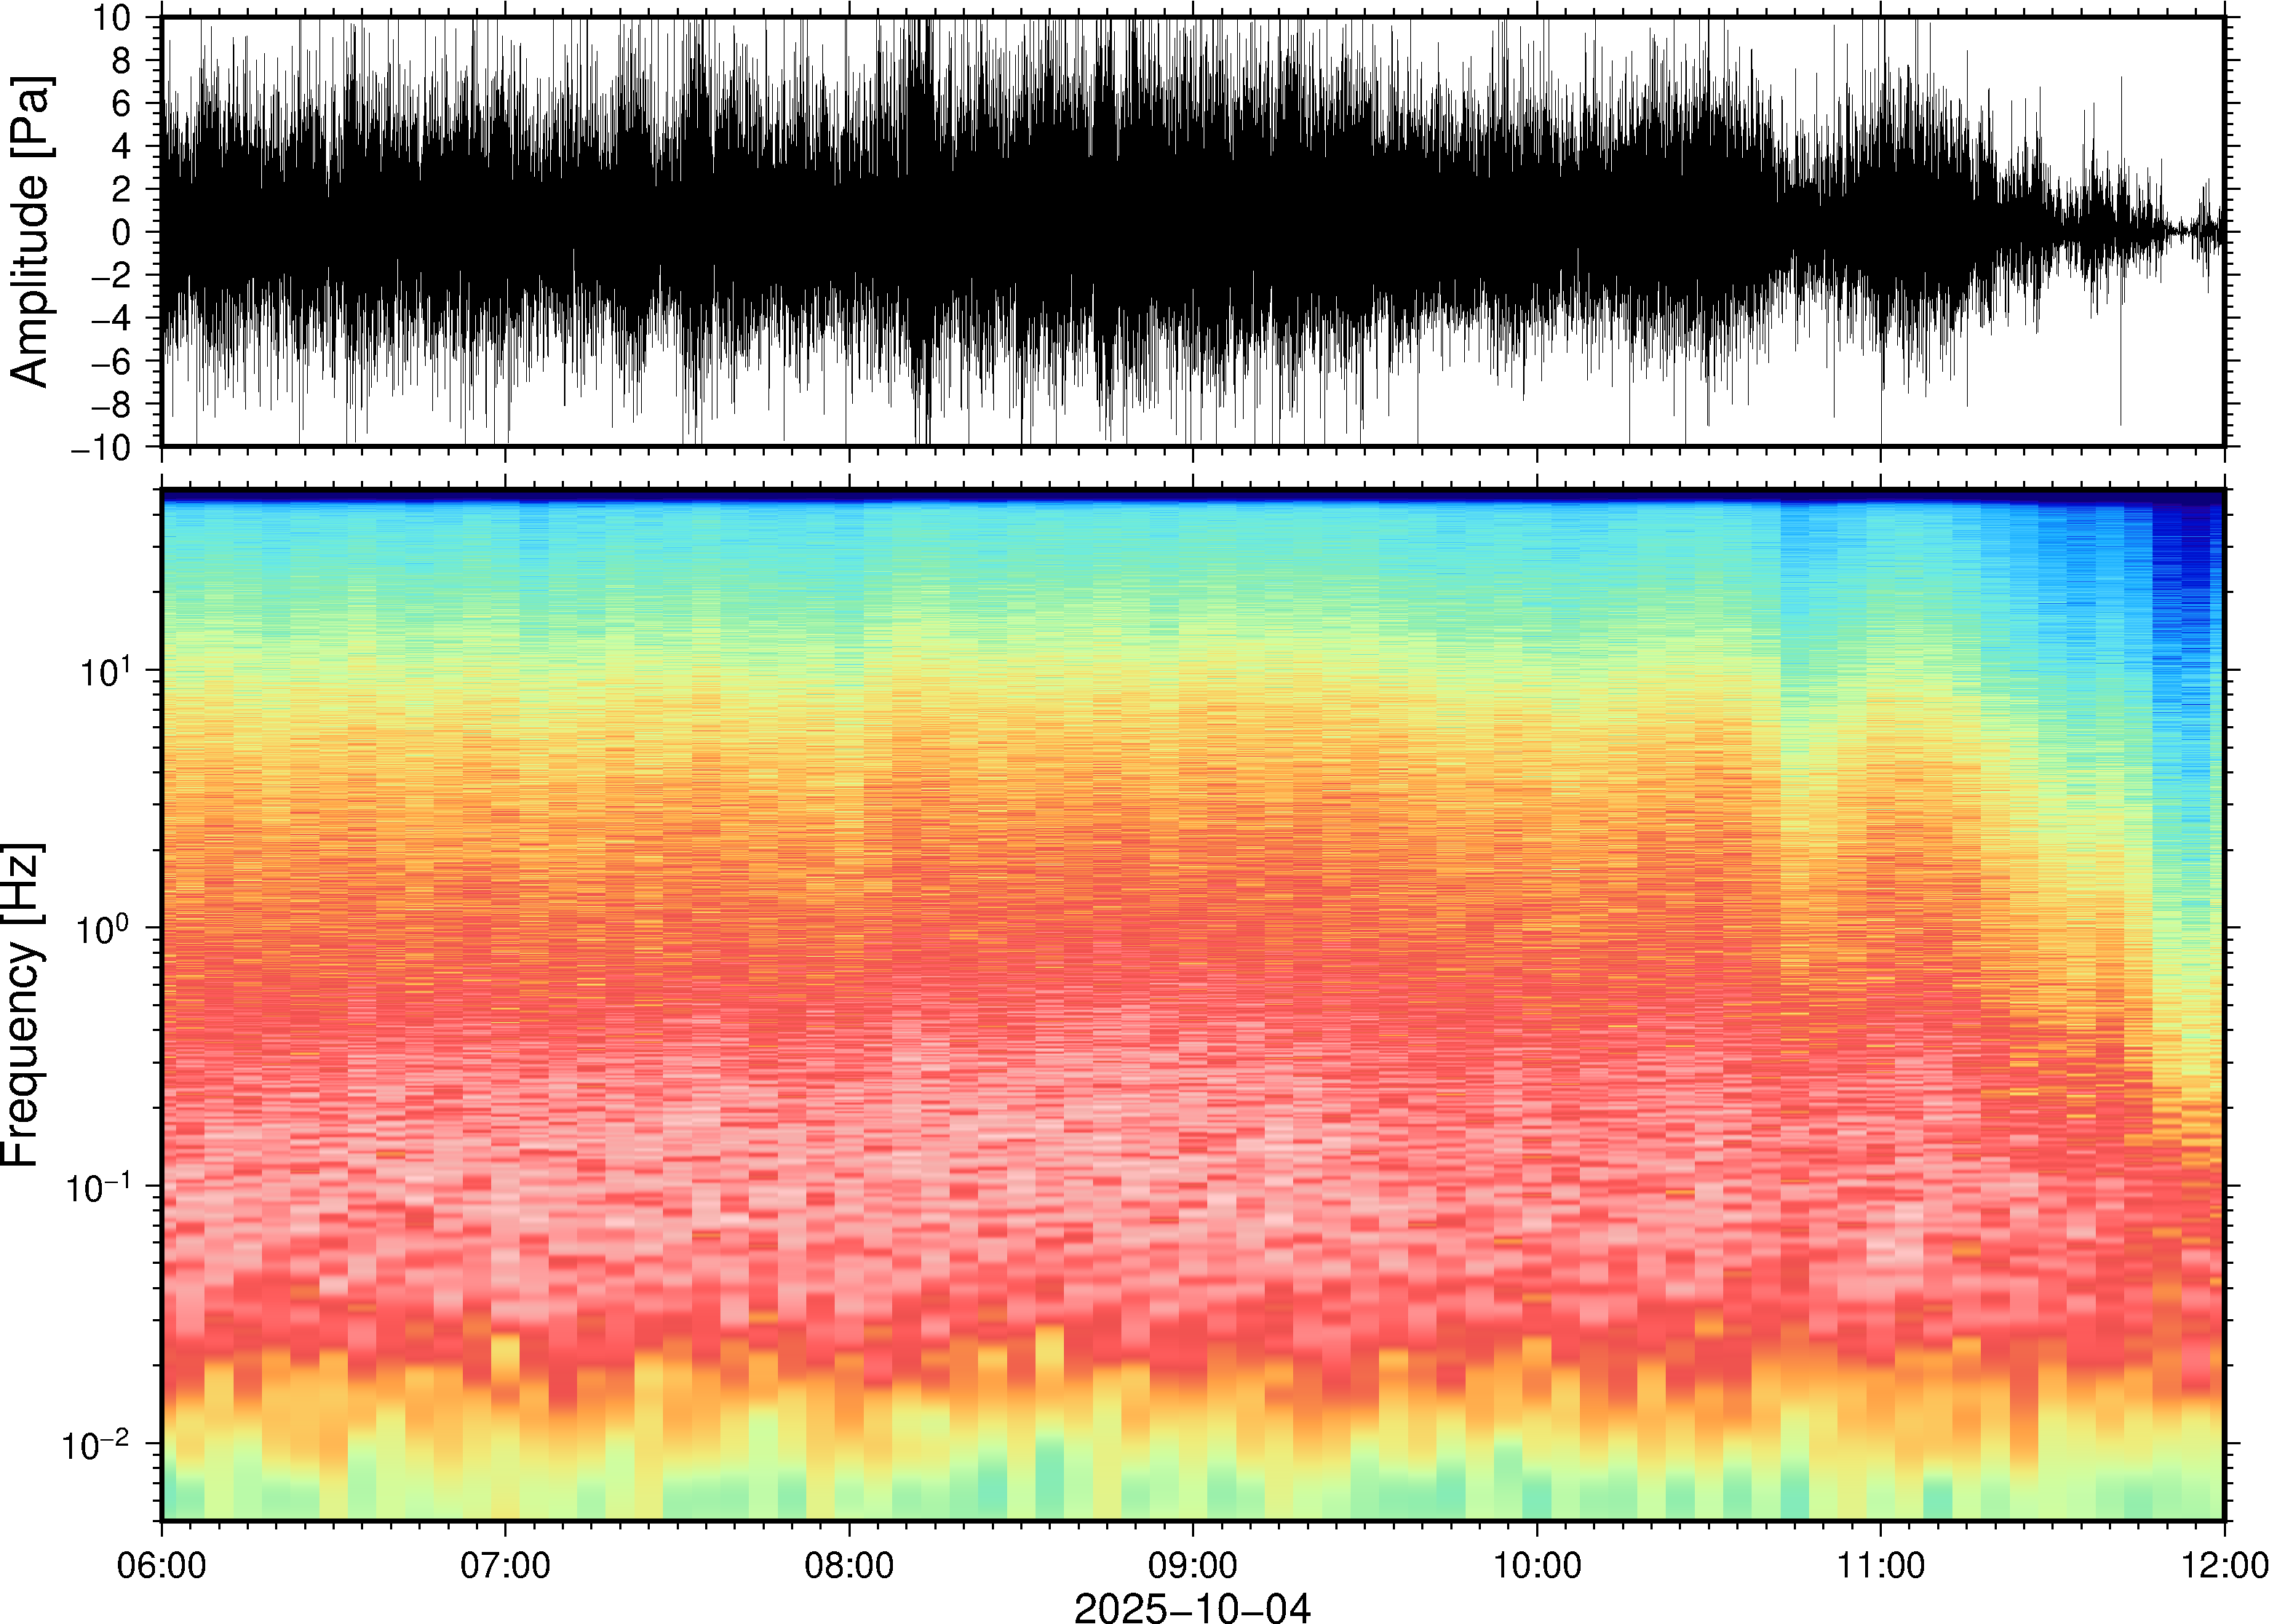Click the 12:00 end time label
The width and height of the screenshot is (2269, 1624).
pos(2223,1565)
